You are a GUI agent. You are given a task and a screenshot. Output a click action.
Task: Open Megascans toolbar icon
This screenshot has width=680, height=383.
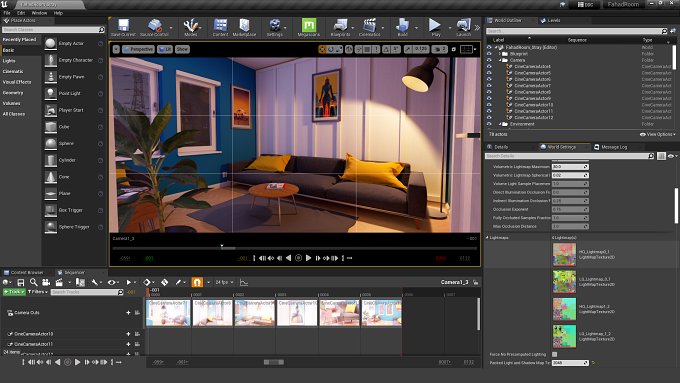[309, 25]
